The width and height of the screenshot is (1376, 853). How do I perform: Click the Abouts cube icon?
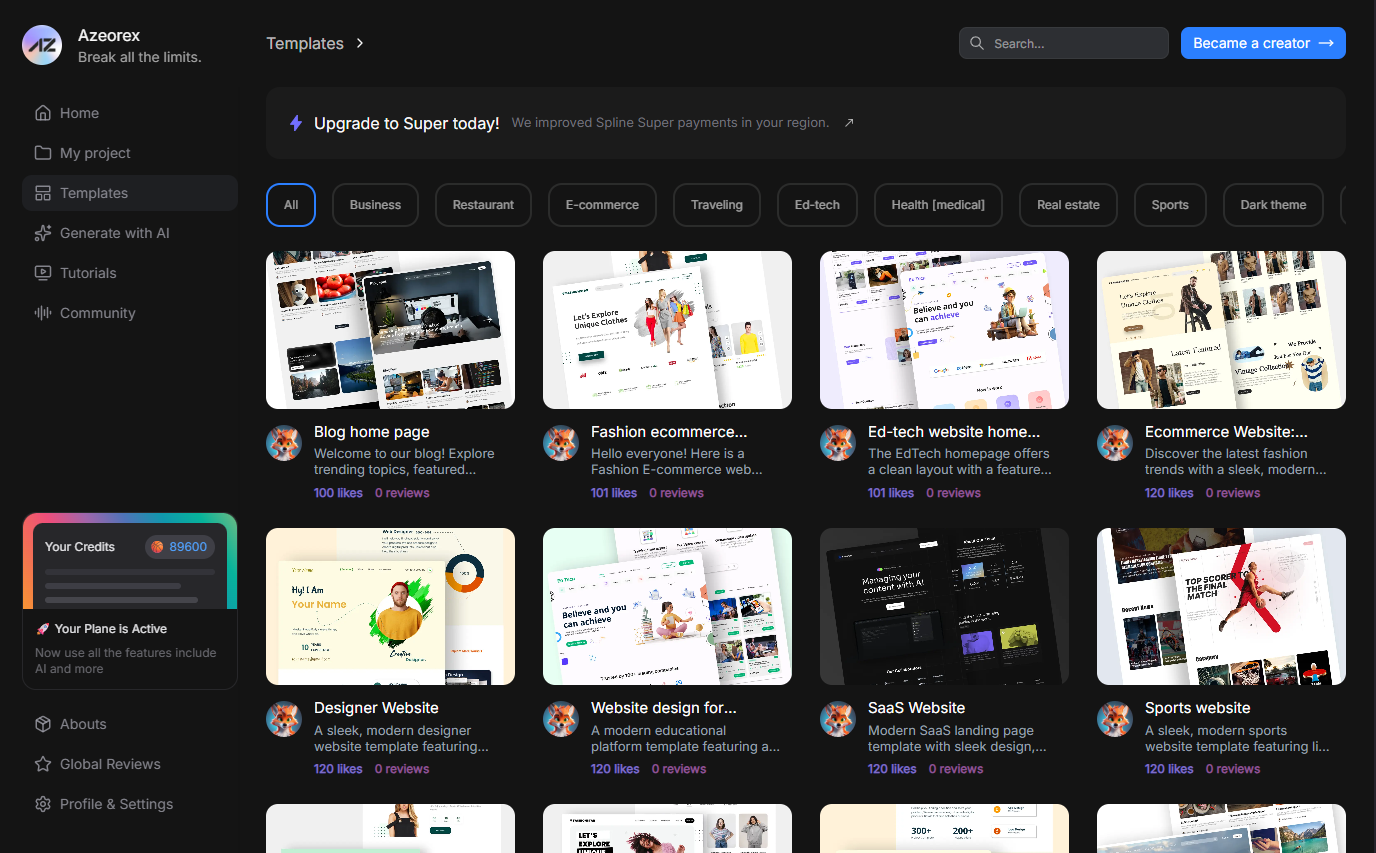tap(43, 724)
